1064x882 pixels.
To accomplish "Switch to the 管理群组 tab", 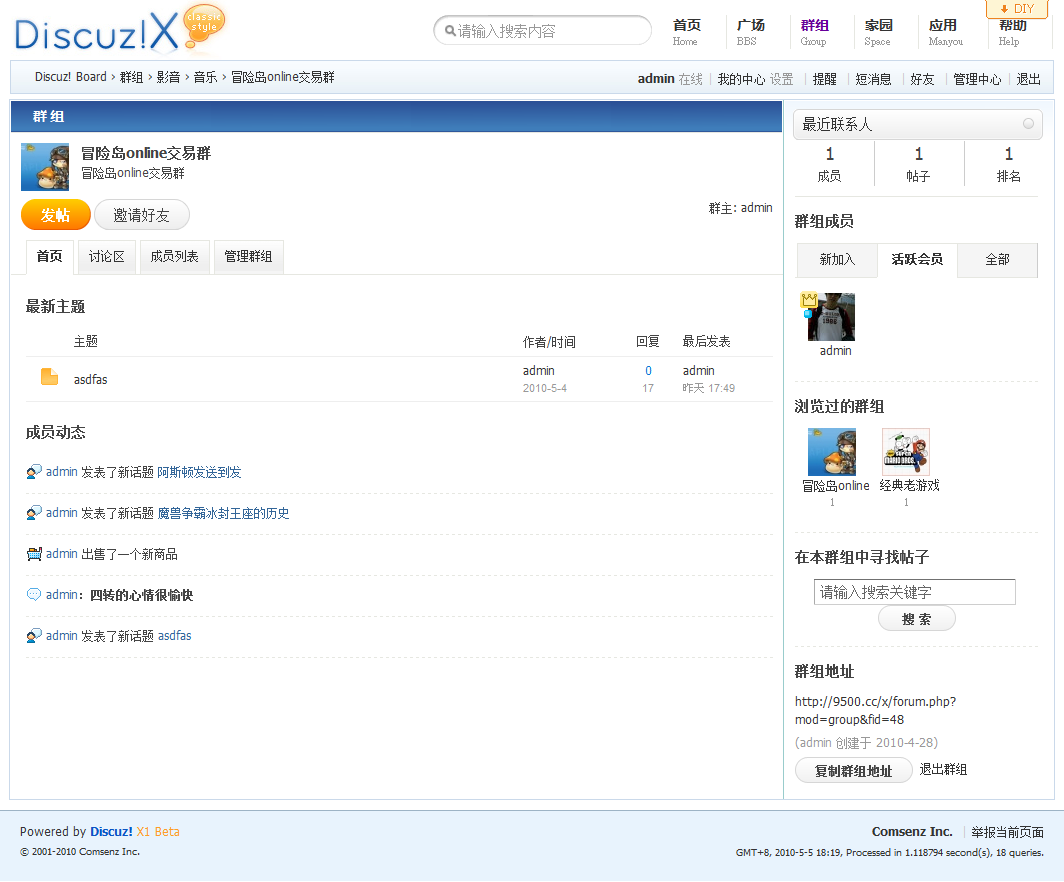I will [248, 256].
